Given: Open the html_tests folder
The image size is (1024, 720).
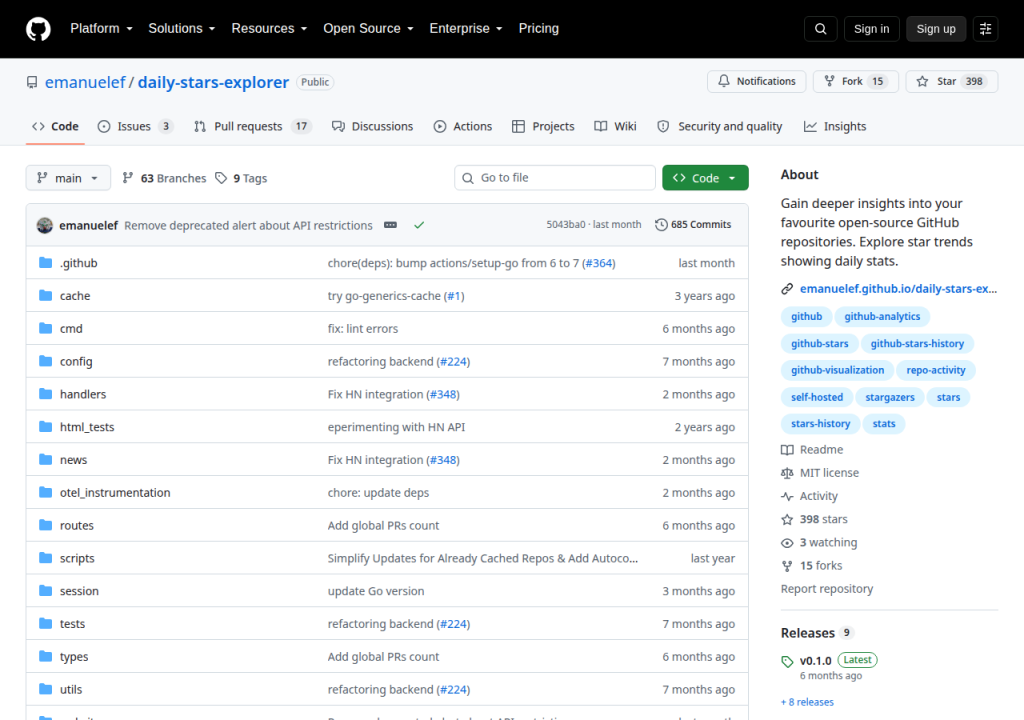Looking at the screenshot, I should tap(87, 427).
